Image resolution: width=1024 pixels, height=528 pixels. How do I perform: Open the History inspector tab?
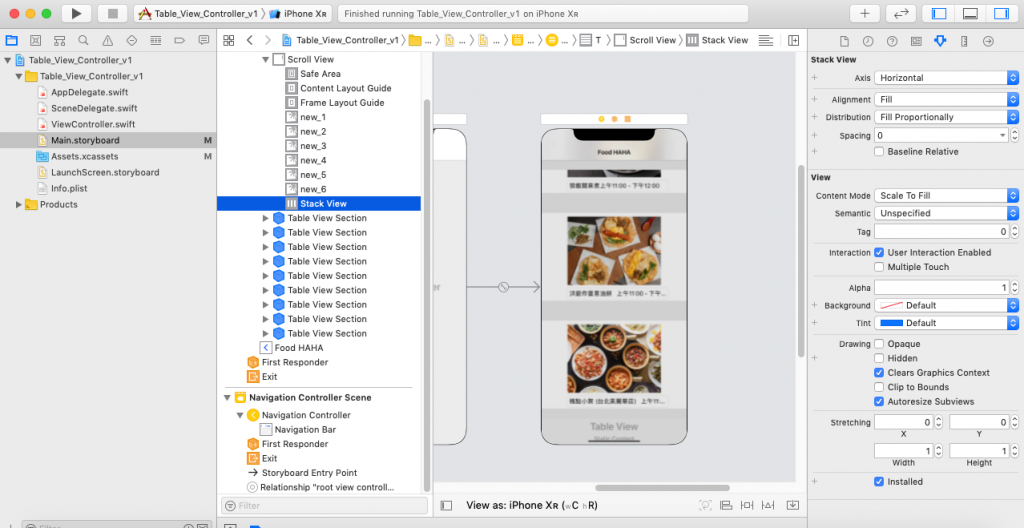[868, 41]
